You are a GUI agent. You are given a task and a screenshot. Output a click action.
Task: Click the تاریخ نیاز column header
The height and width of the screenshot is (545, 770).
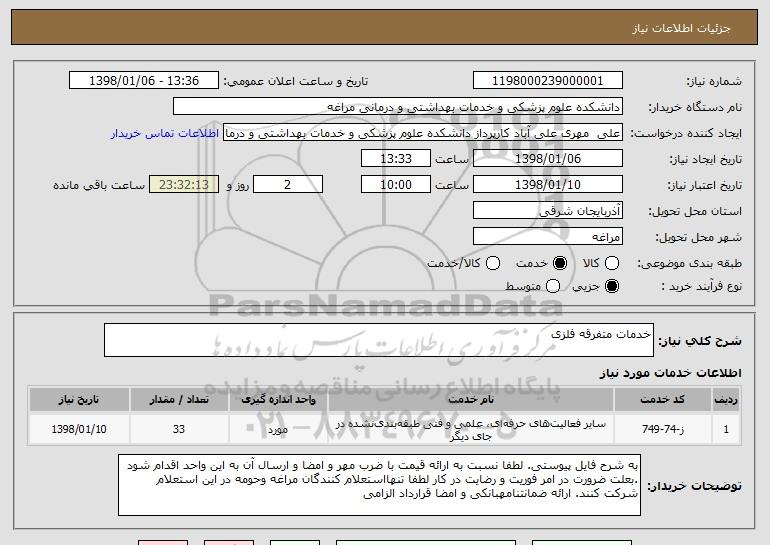tap(79, 400)
